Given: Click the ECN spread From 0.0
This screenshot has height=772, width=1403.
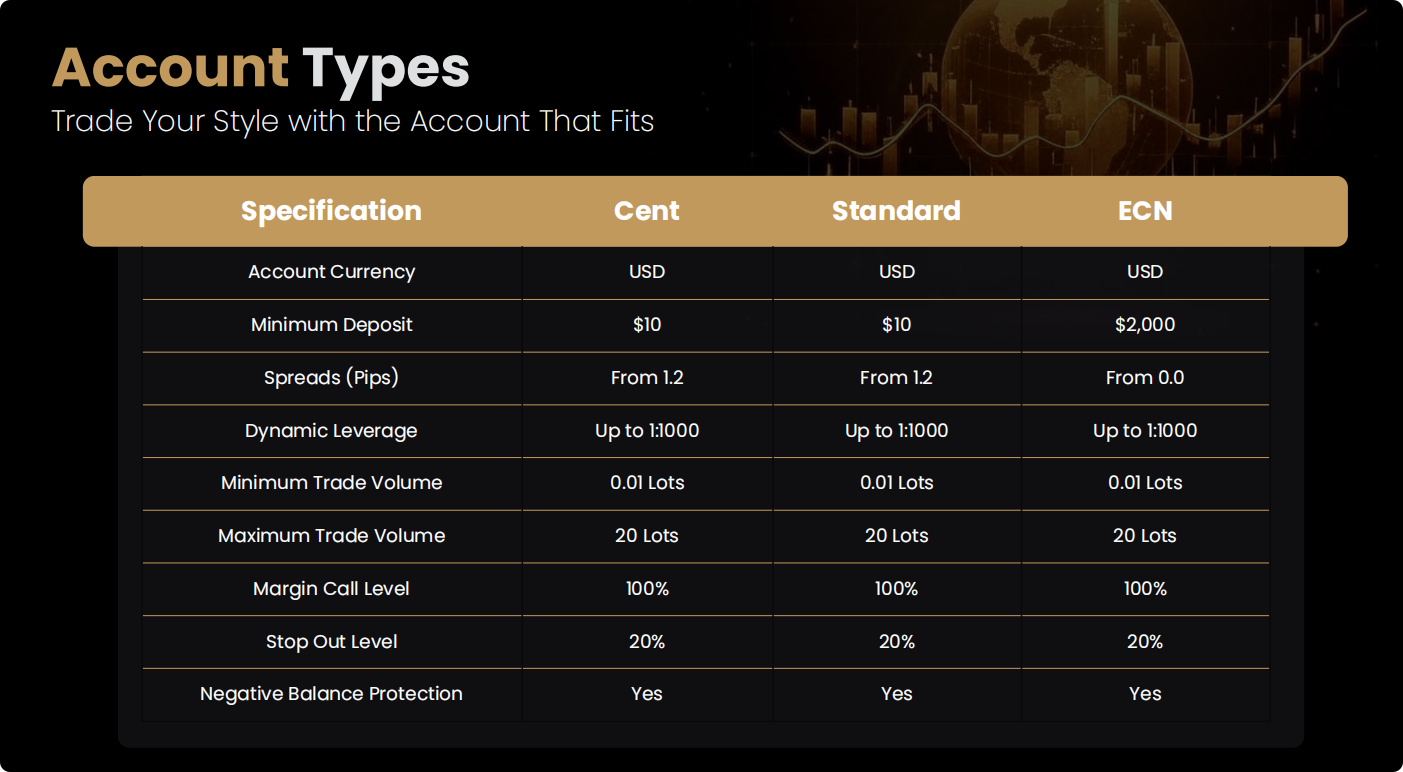Looking at the screenshot, I should pyautogui.click(x=1145, y=378).
